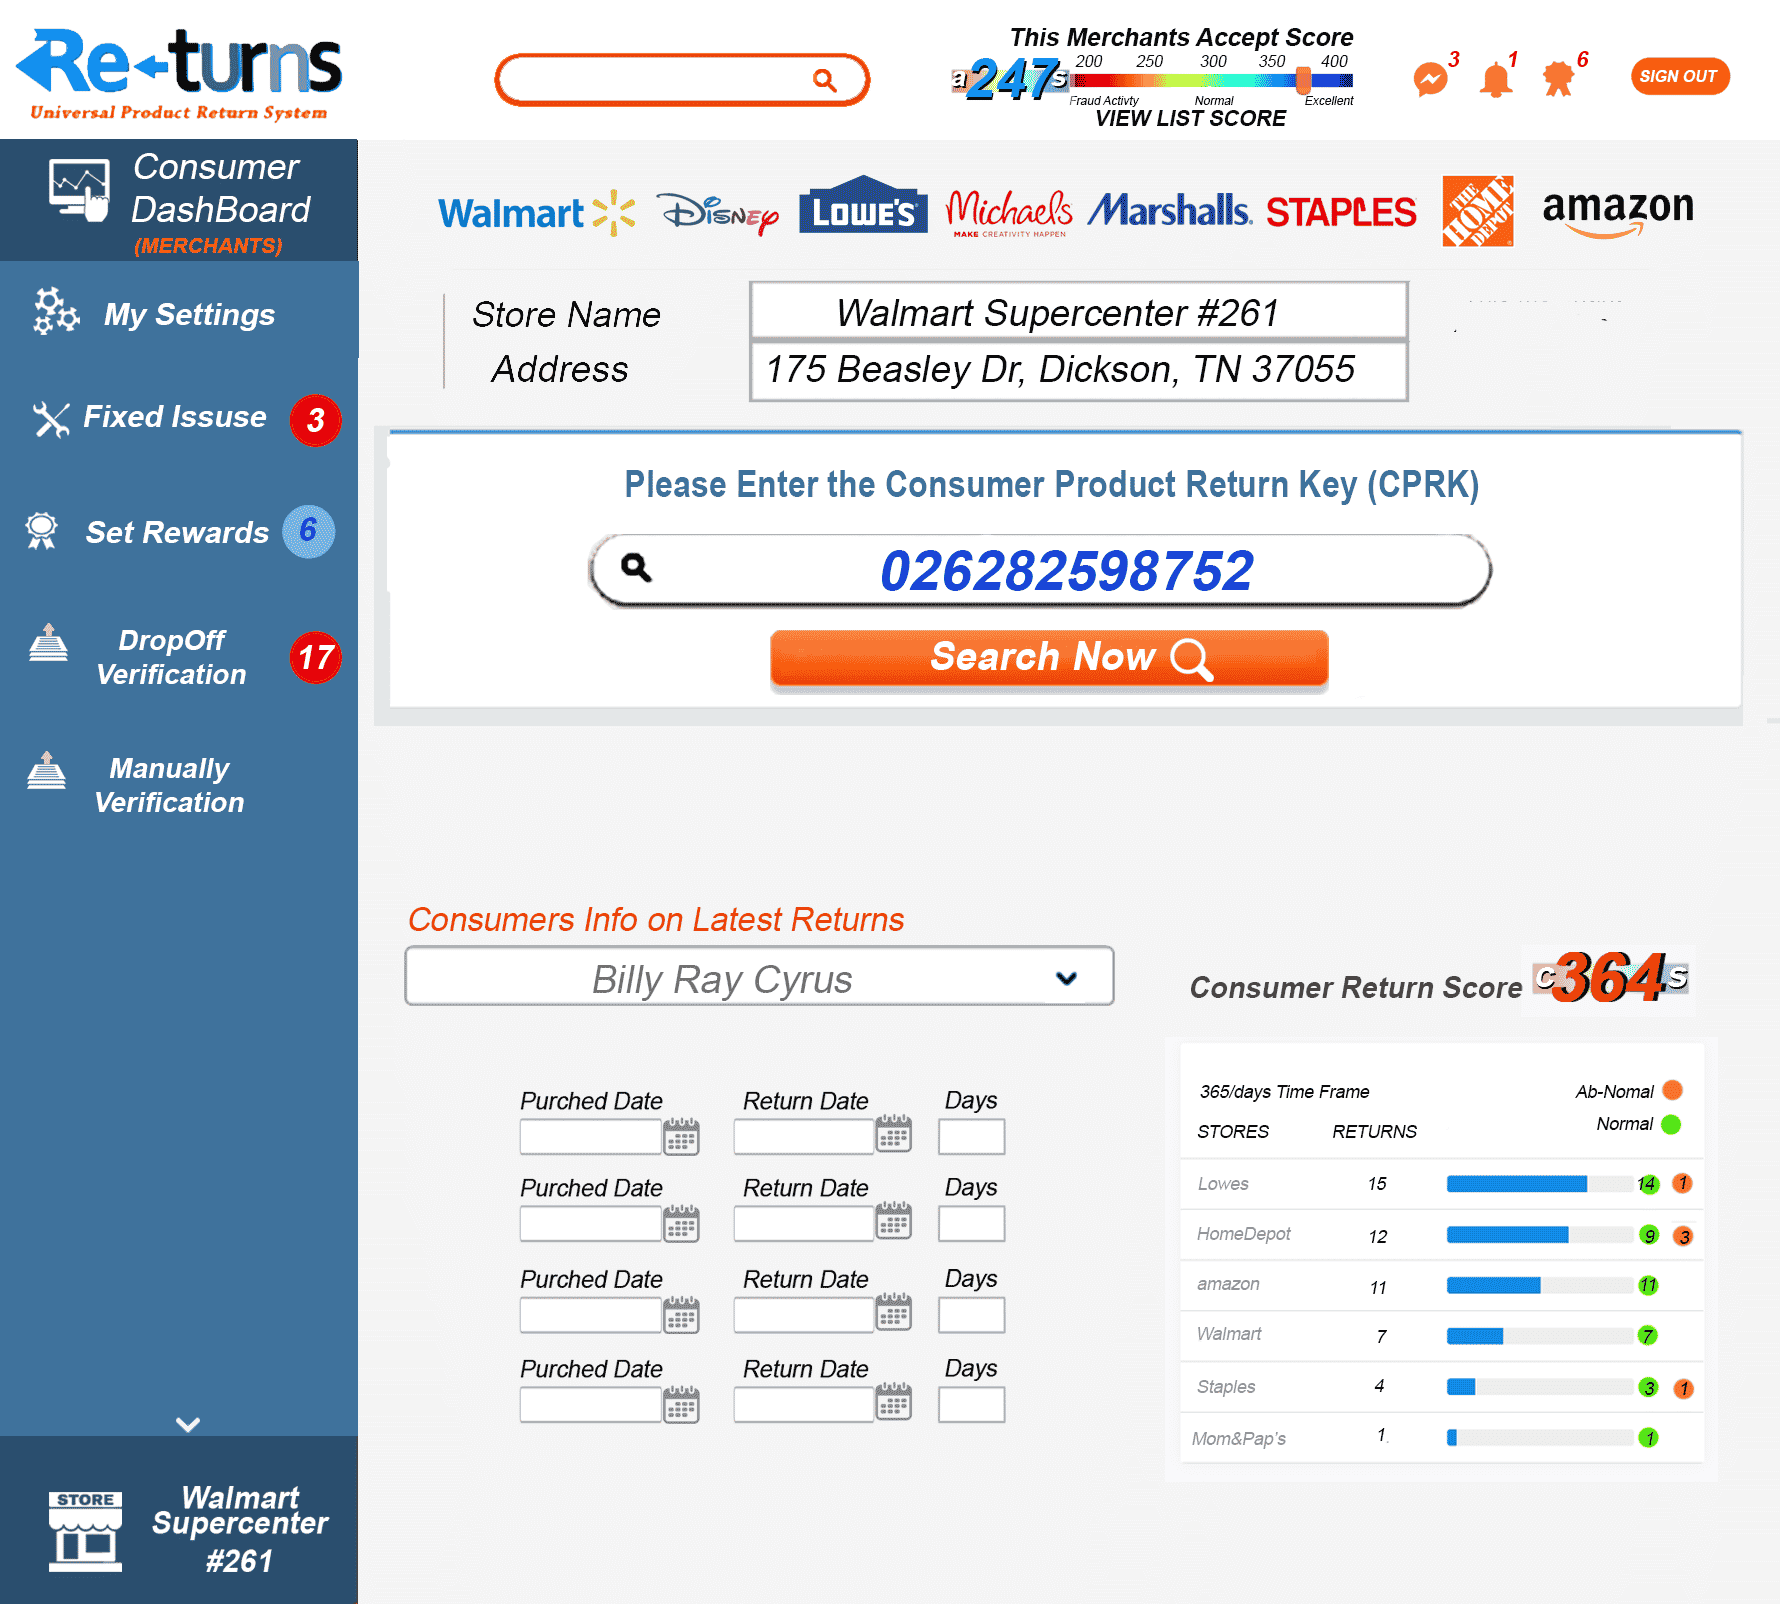Click the HomeDepot returns progress bar
The height and width of the screenshot is (1604, 1780).
(x=1539, y=1235)
